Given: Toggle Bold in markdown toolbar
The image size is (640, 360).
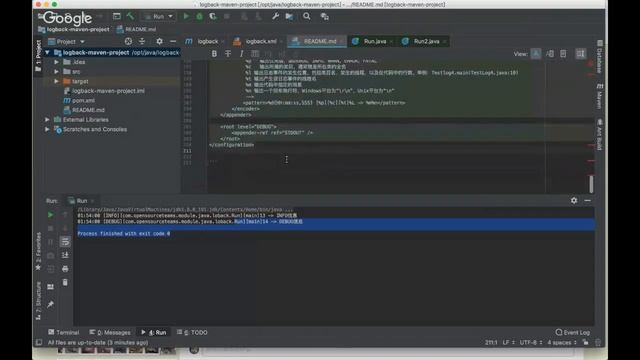Looking at the screenshot, I should tap(214, 53).
